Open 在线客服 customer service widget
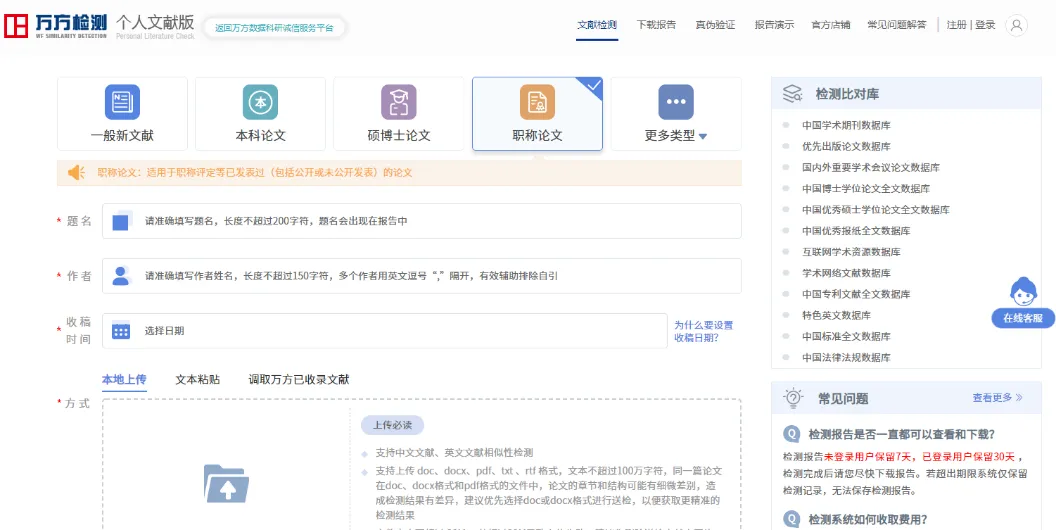Image resolution: width=1056 pixels, height=530 pixels. click(1022, 302)
